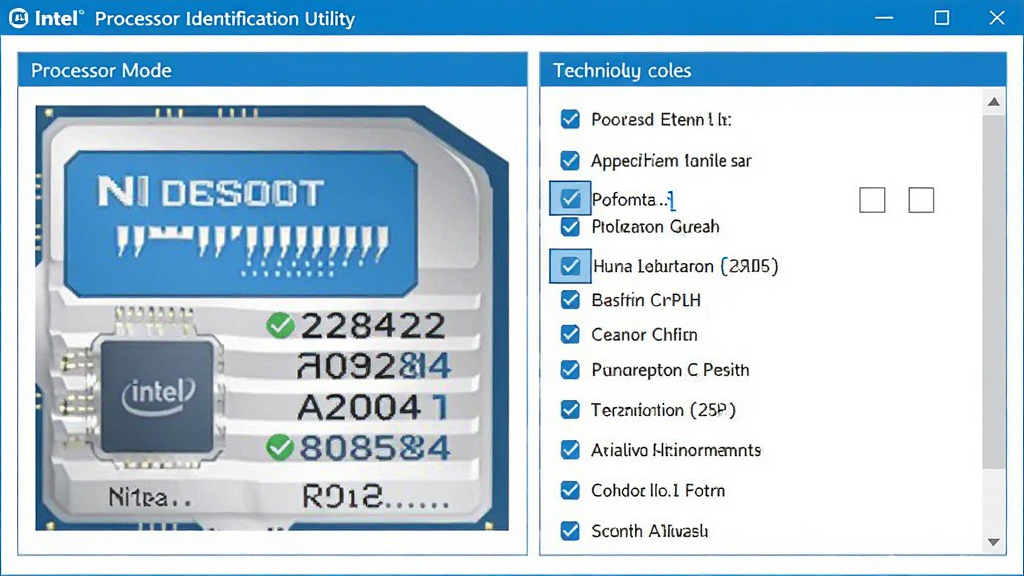
Task: Maximize the Processor Identification Utility window
Action: click(x=941, y=18)
